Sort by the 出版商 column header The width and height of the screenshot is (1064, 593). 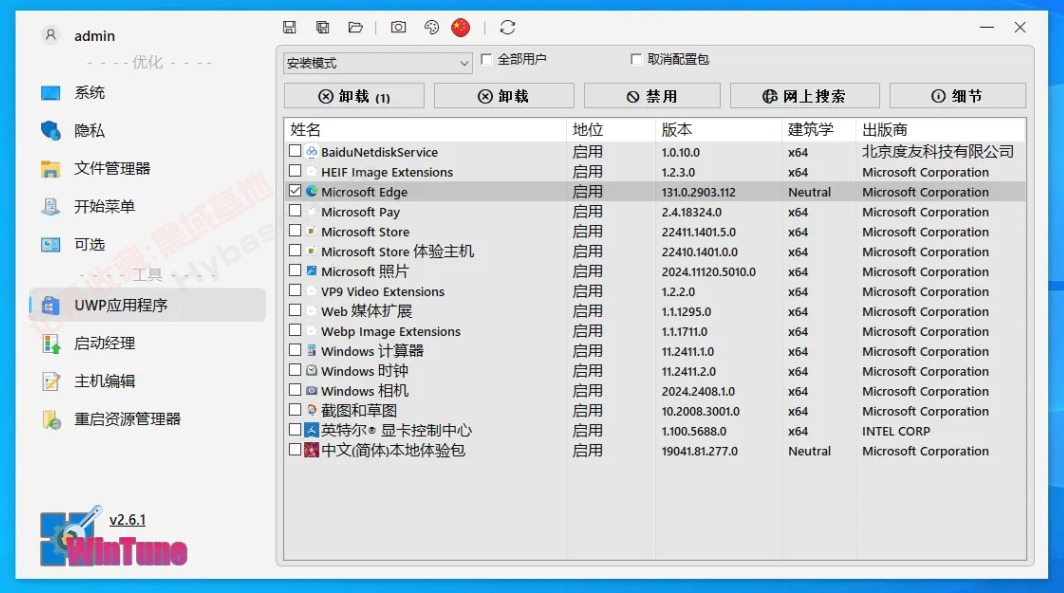coord(940,130)
